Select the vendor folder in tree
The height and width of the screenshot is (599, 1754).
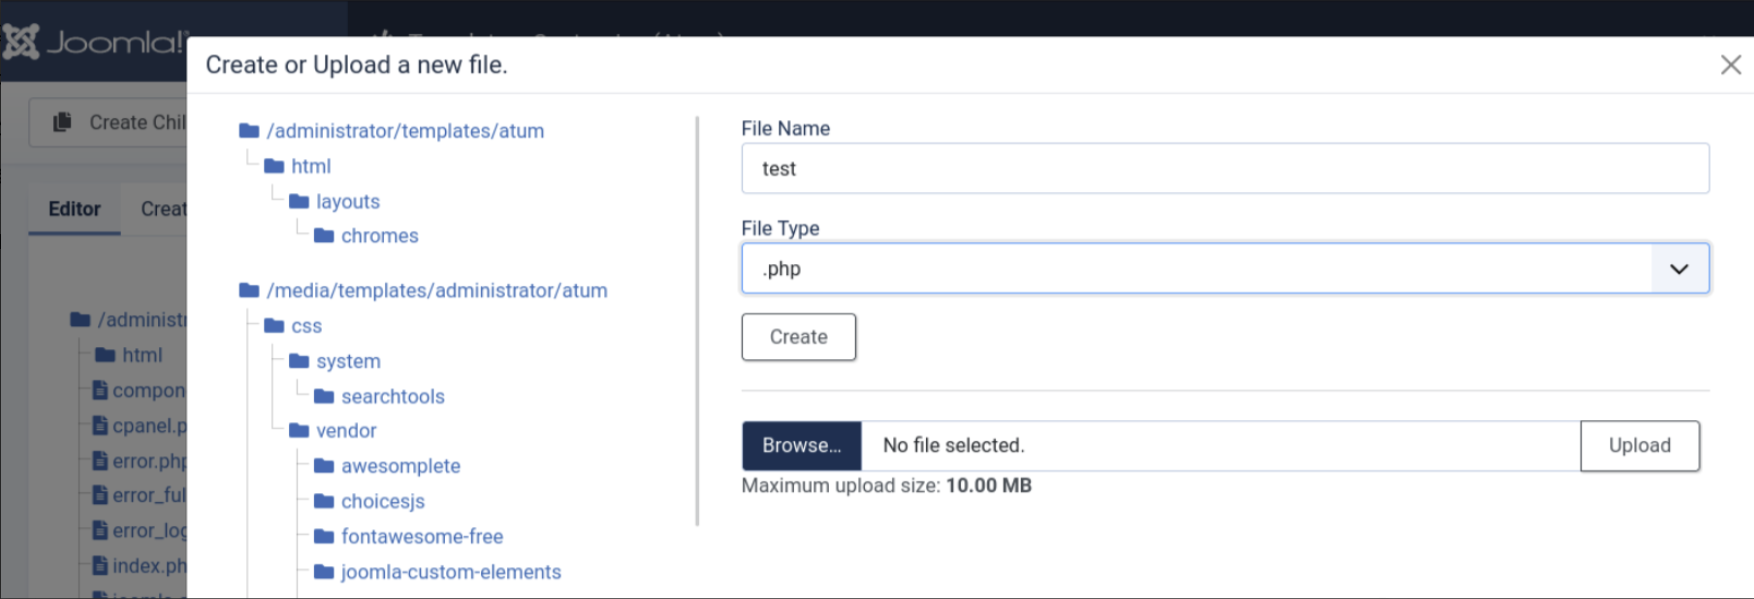click(346, 431)
